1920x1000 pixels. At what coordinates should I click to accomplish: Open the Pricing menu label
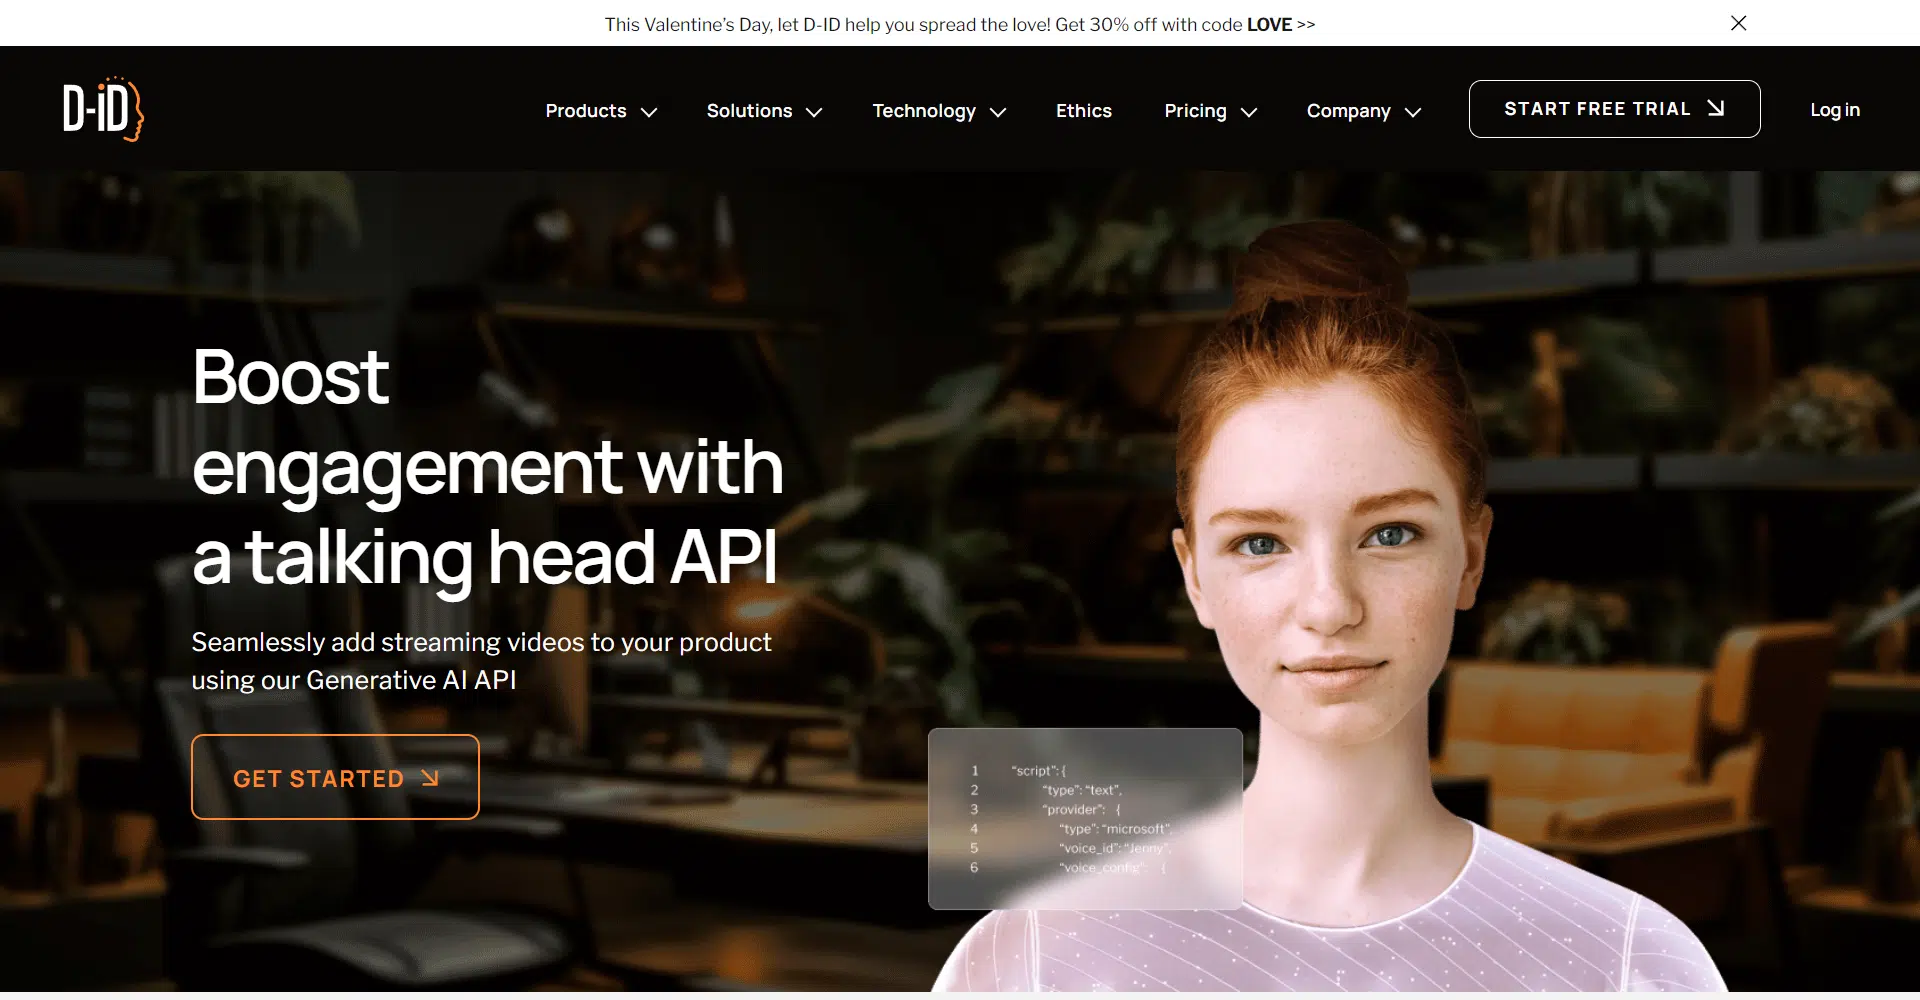(1195, 111)
